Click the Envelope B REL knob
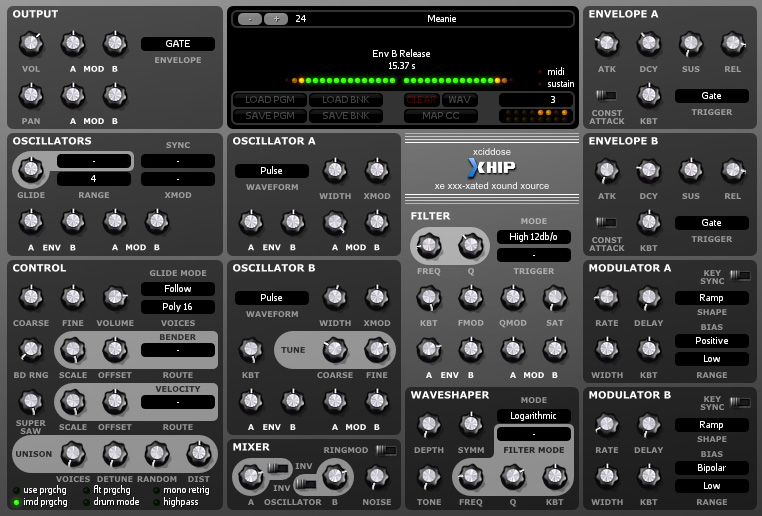Image resolution: width=762 pixels, height=516 pixels. tap(733, 170)
